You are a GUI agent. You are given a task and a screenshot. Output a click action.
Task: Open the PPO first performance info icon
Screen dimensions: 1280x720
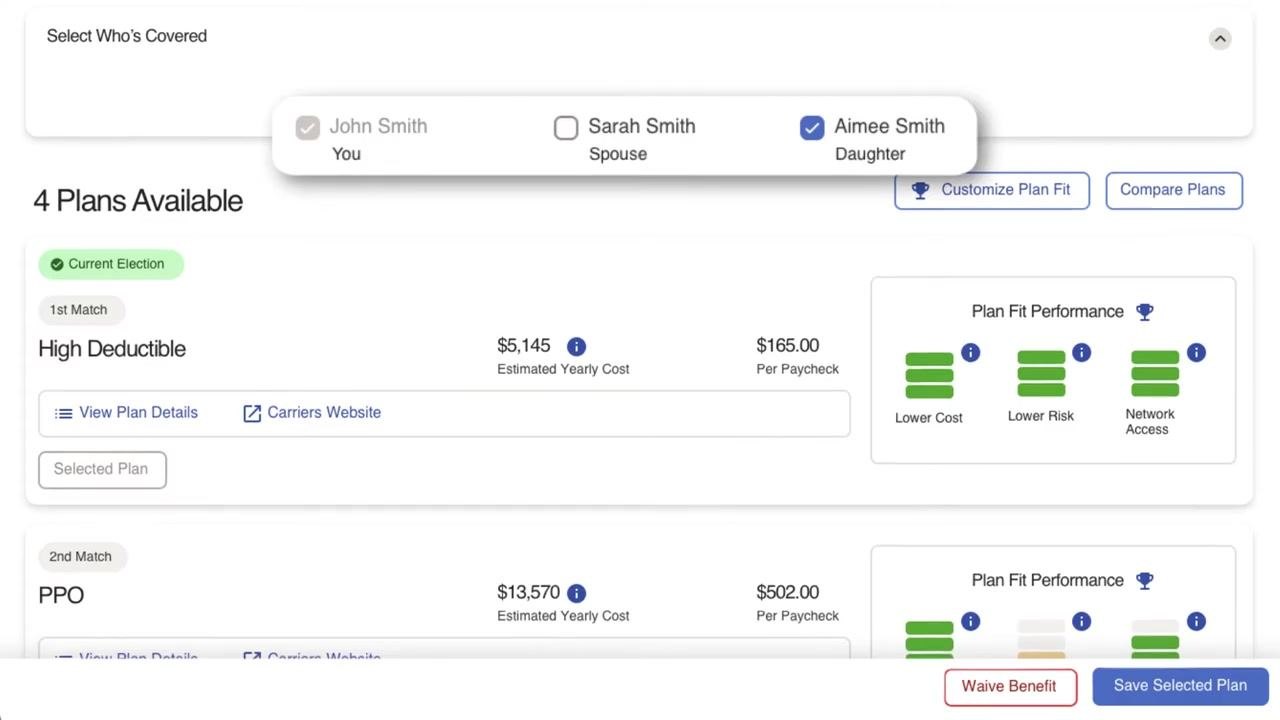click(x=970, y=622)
